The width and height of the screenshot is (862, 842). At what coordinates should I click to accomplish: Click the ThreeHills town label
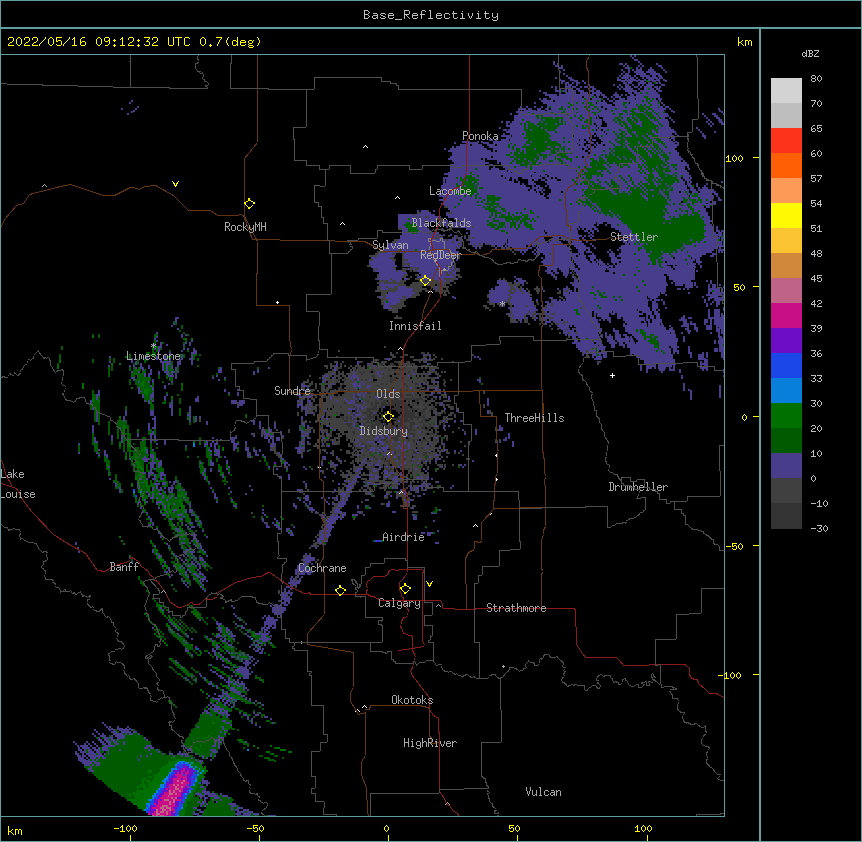534,418
